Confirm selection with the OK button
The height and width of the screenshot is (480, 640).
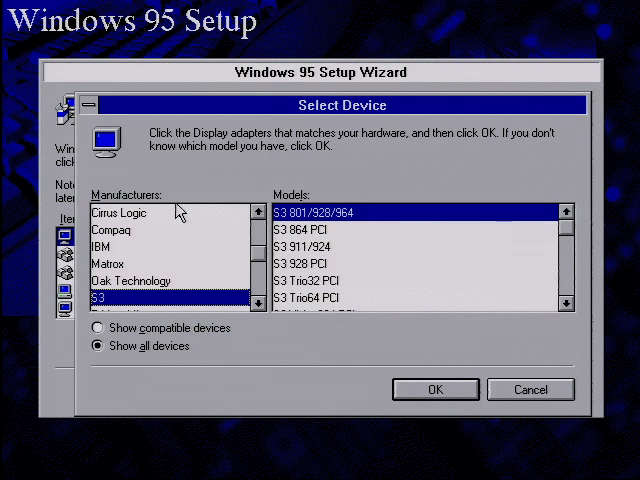tap(436, 390)
